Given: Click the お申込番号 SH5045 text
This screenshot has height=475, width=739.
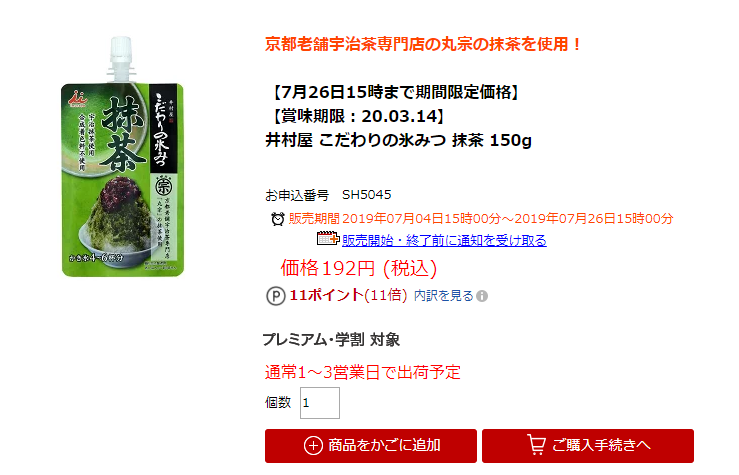Looking at the screenshot, I should [328, 195].
